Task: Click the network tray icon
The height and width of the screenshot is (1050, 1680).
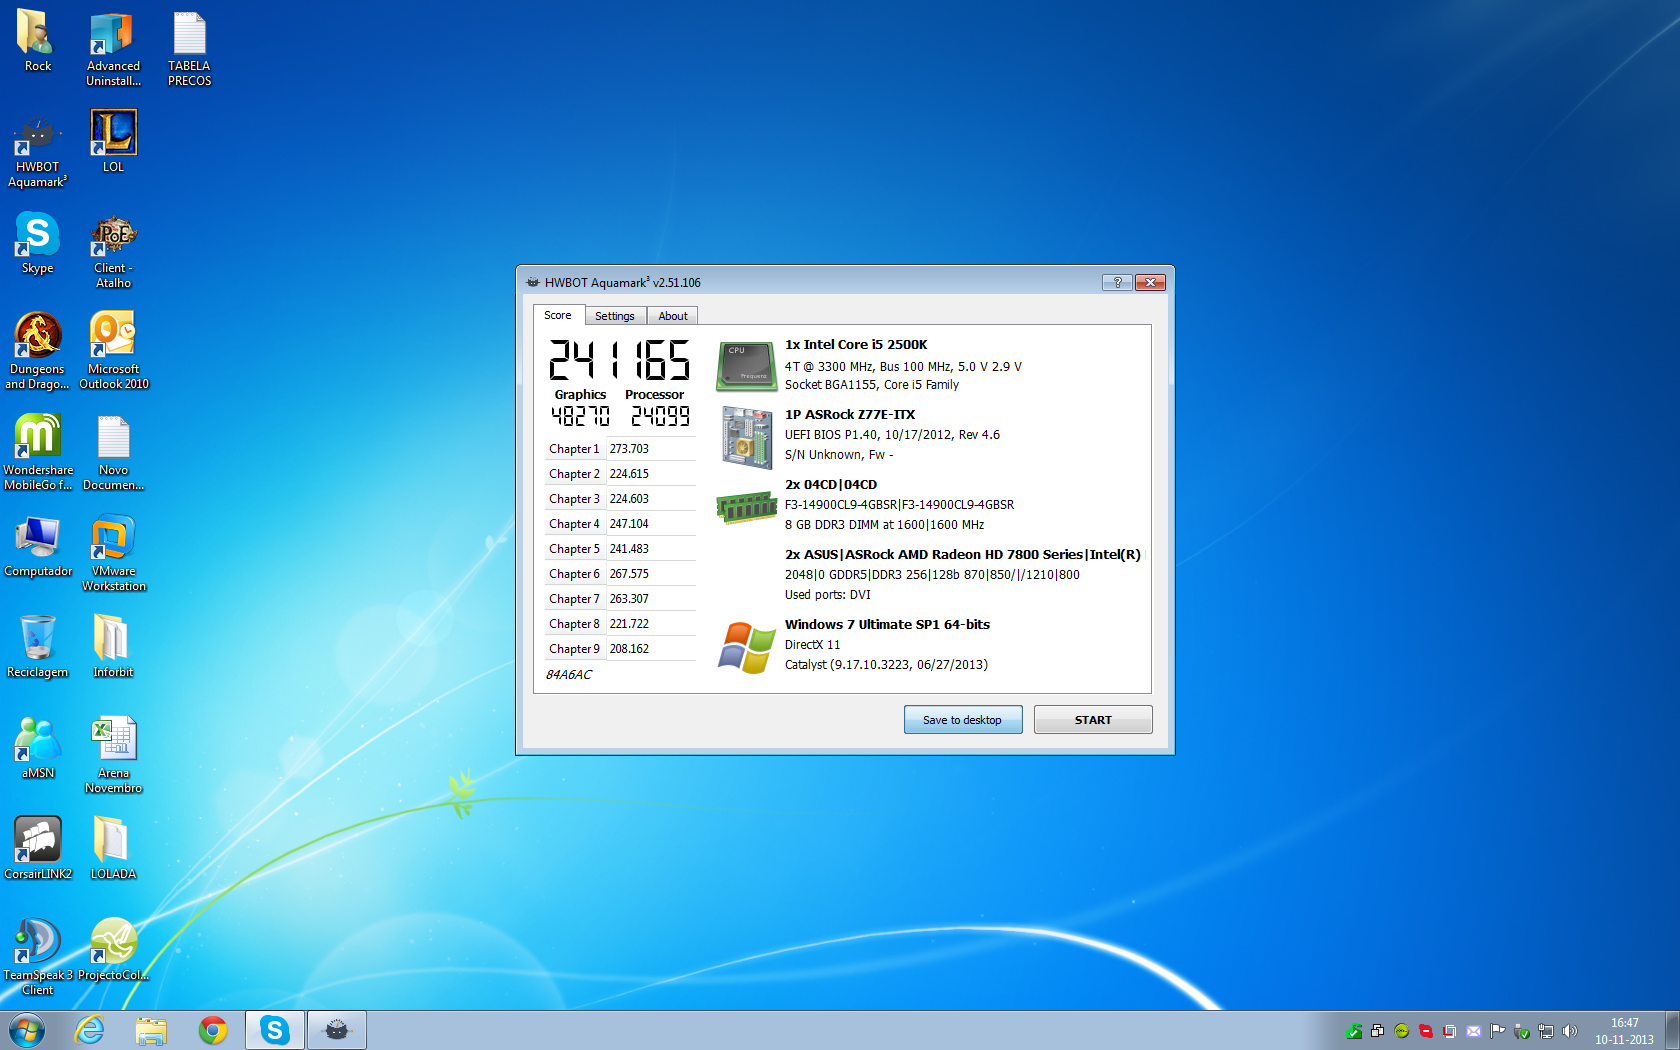Action: coord(1545,1031)
